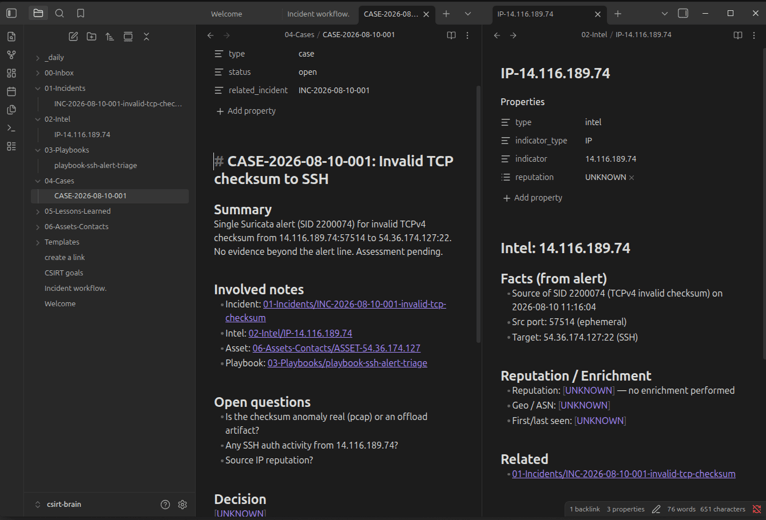
Task: Open command palette ribbon icon
Action: point(11,128)
